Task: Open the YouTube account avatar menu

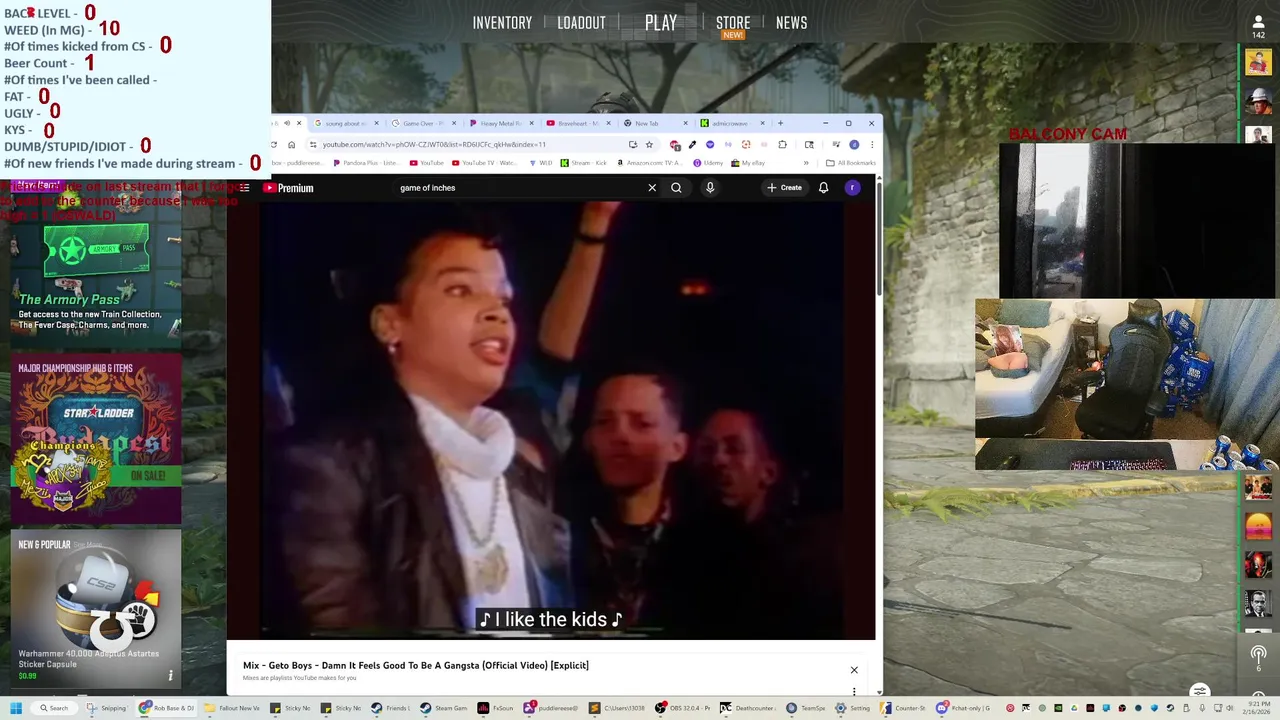Action: click(x=852, y=188)
